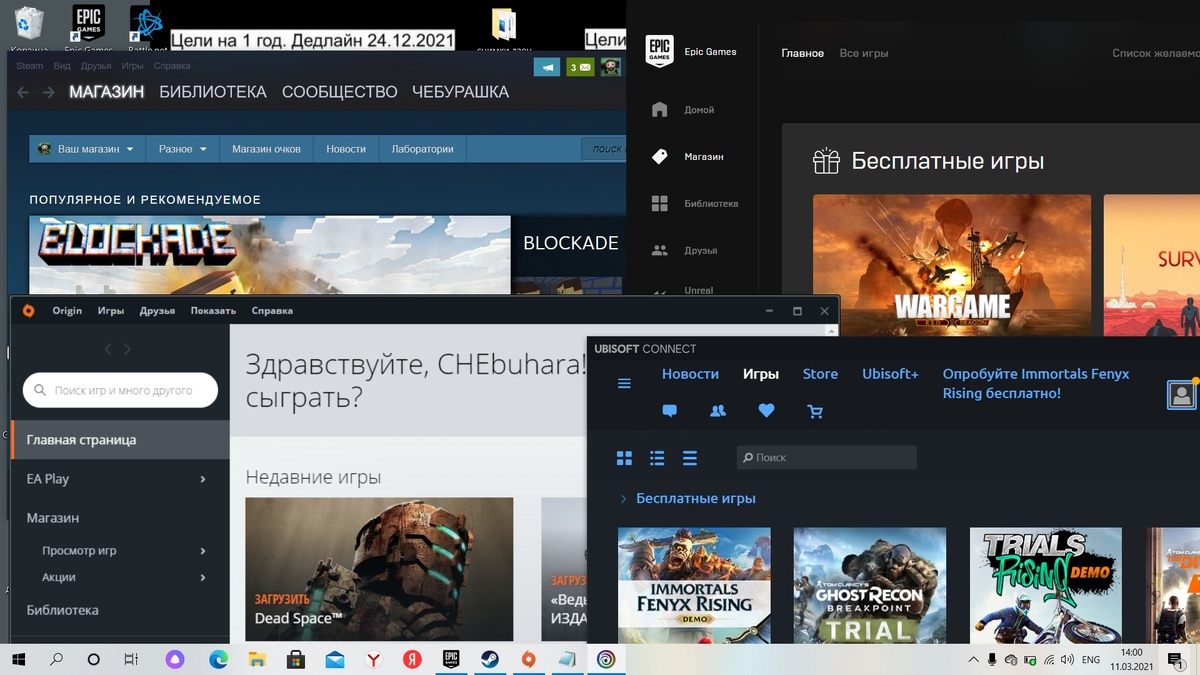Go back with Steam's back arrow
The image size is (1200, 675).
click(x=22, y=92)
